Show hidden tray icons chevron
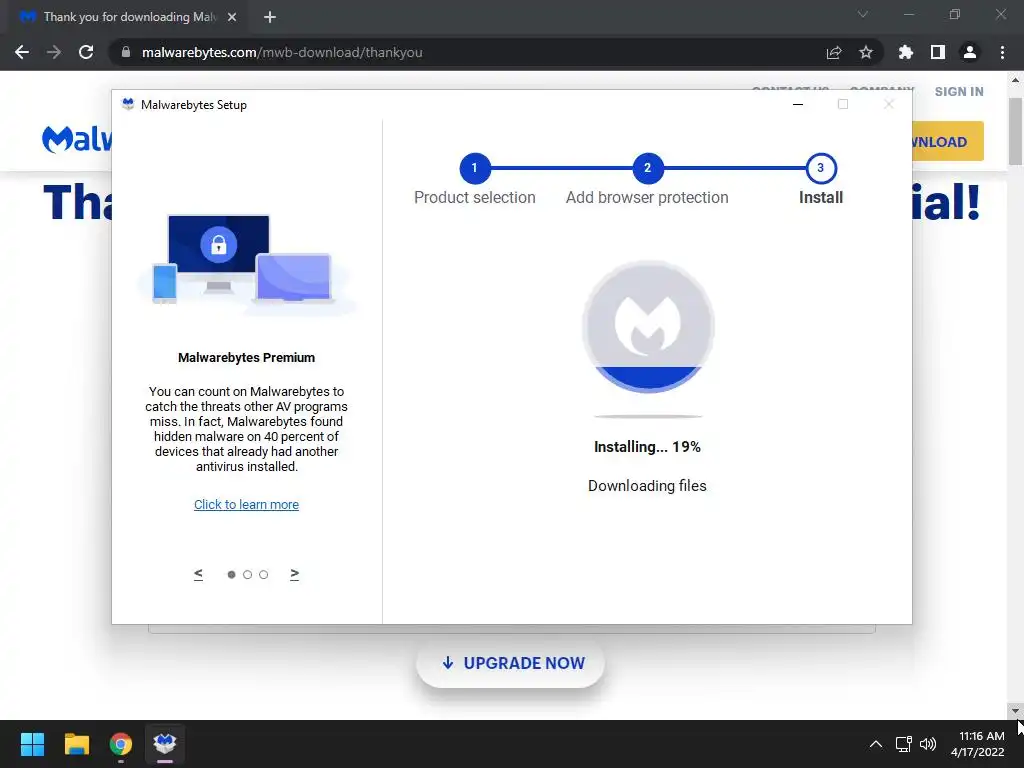Screen dimensions: 1024x768 [x=876, y=744]
